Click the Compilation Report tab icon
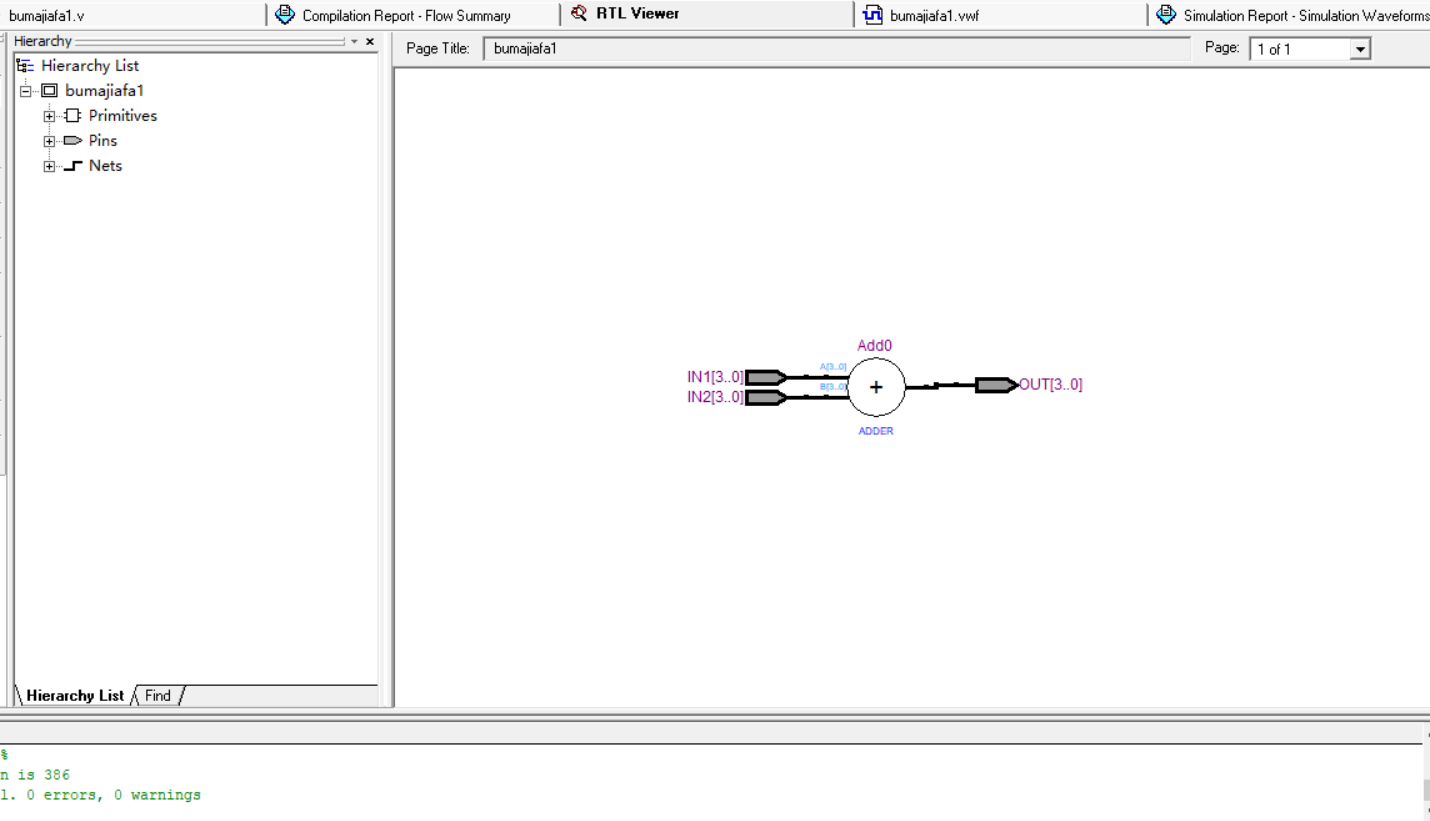 click(285, 15)
